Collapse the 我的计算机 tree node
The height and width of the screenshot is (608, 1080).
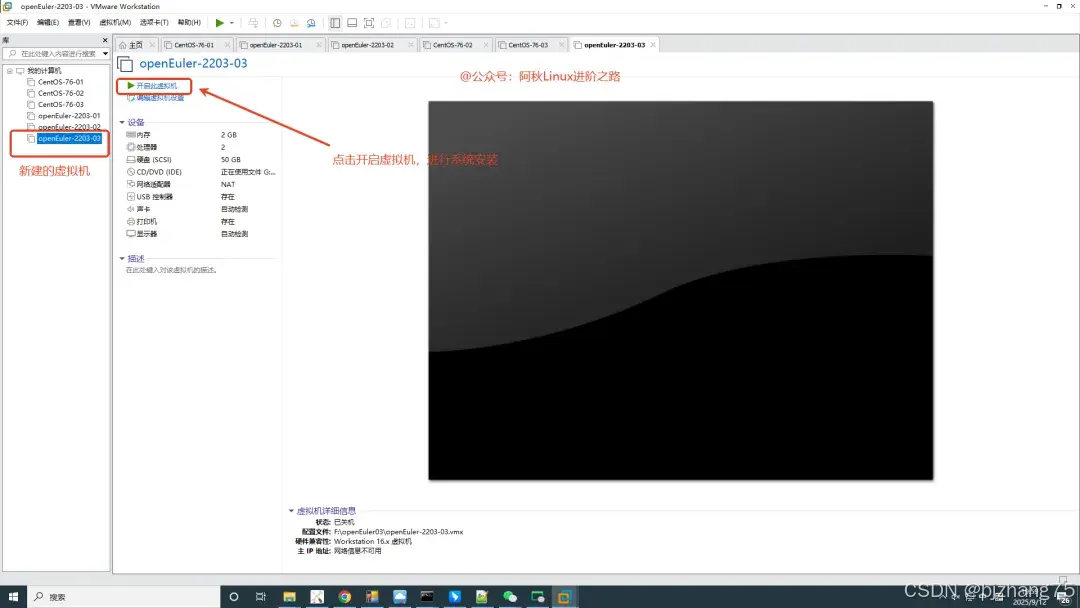[10, 71]
